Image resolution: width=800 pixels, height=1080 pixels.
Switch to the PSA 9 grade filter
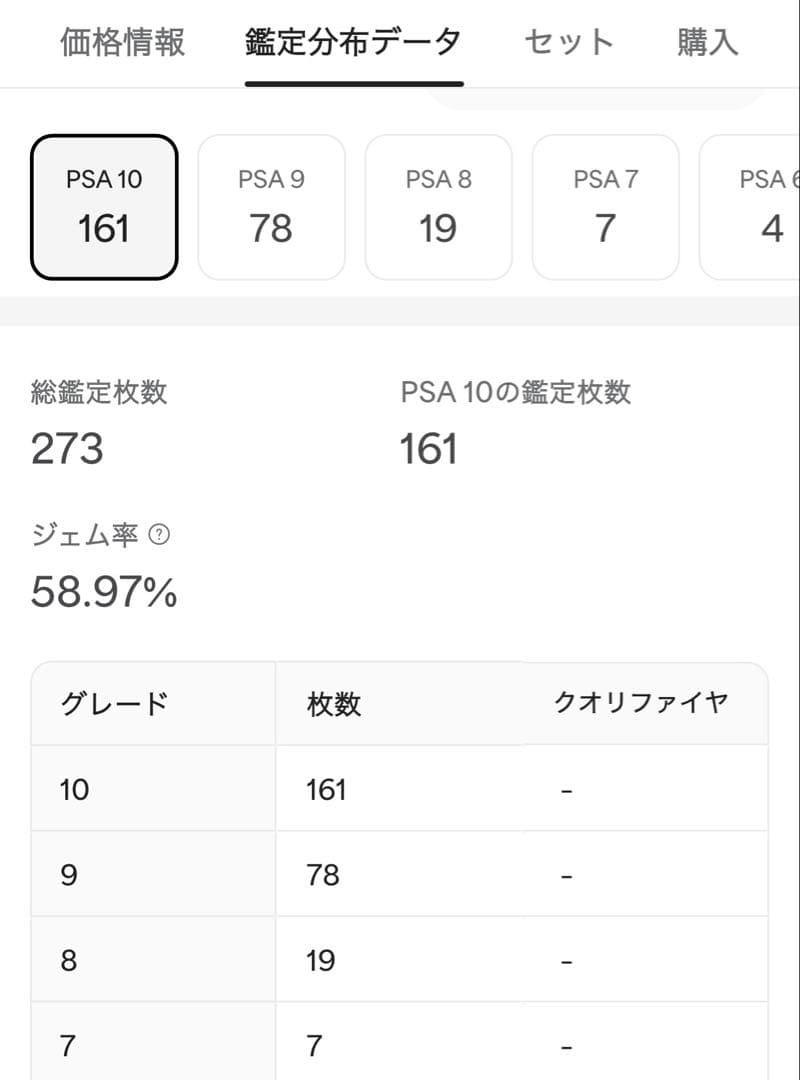[x=271, y=205]
